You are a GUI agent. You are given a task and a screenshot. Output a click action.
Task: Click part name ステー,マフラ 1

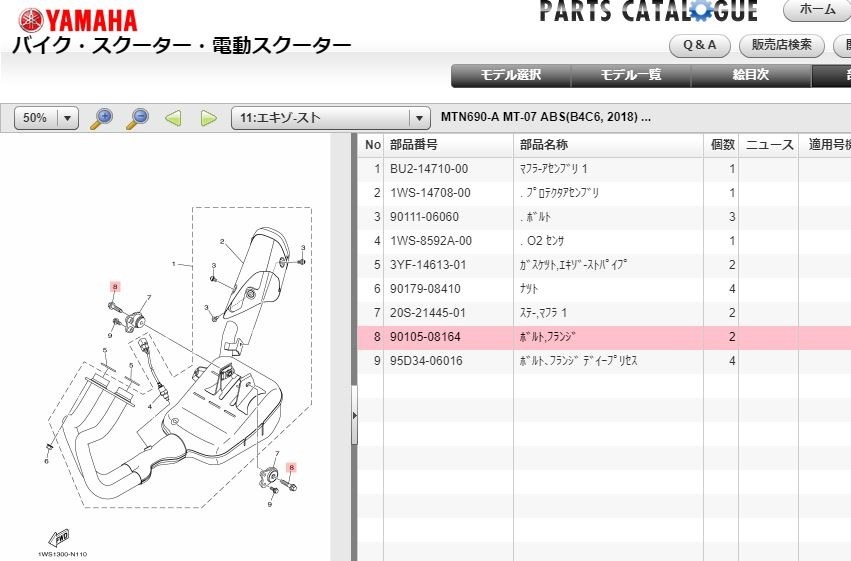point(543,313)
